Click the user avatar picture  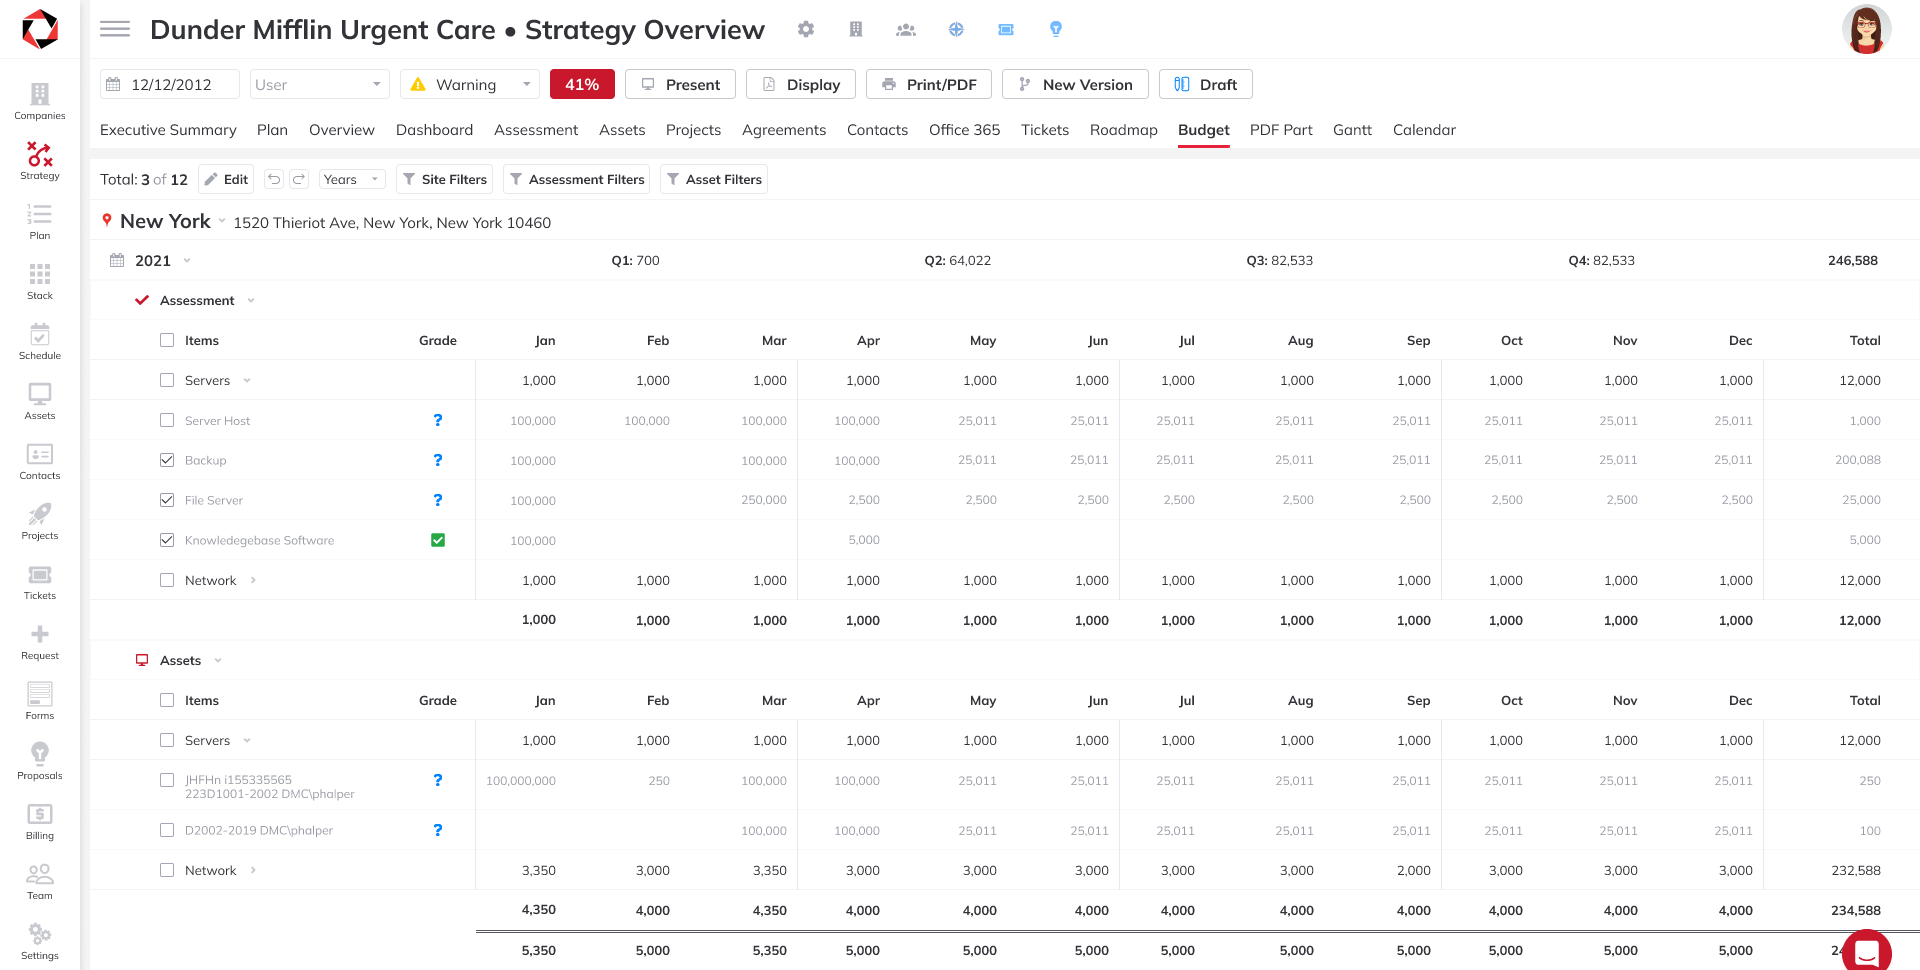point(1867,29)
